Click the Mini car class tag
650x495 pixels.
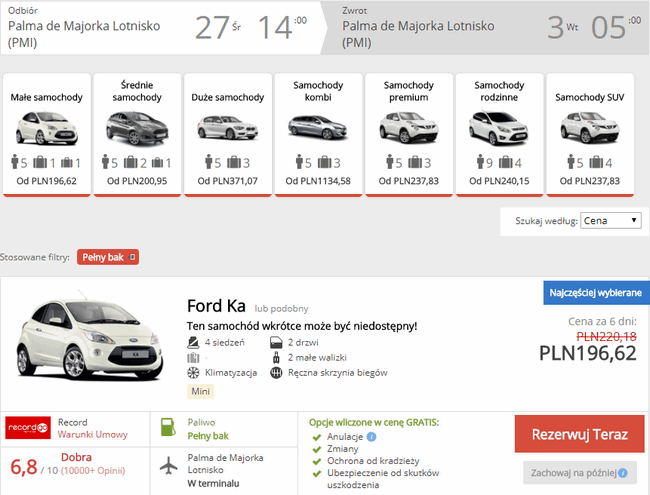pyautogui.click(x=201, y=391)
